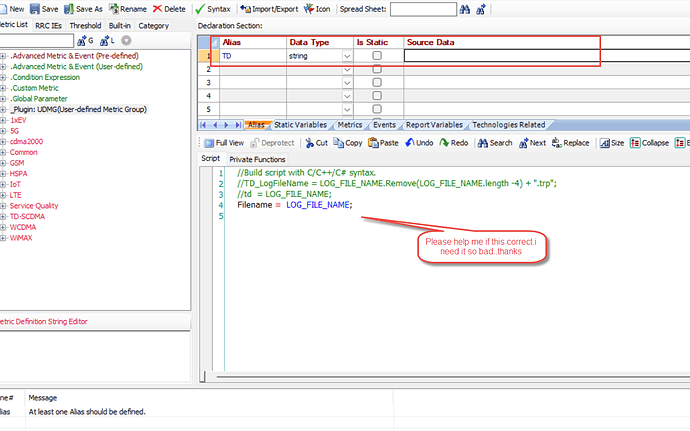Click the Source Data cell for TD

click(547, 56)
